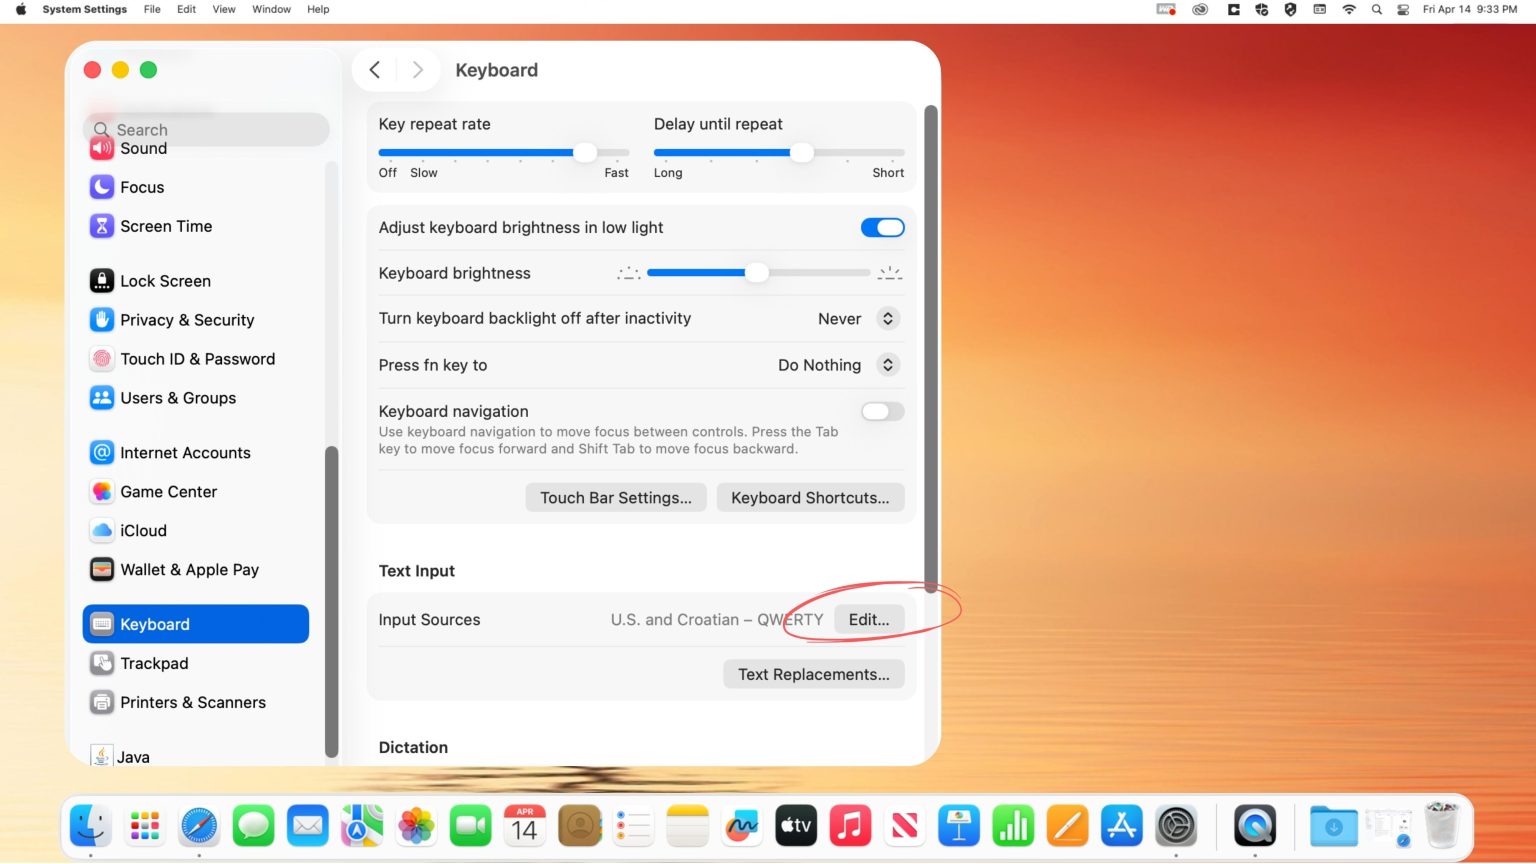Image resolution: width=1536 pixels, height=864 pixels.
Task: Select Touch ID & Password settings
Action: (x=197, y=359)
